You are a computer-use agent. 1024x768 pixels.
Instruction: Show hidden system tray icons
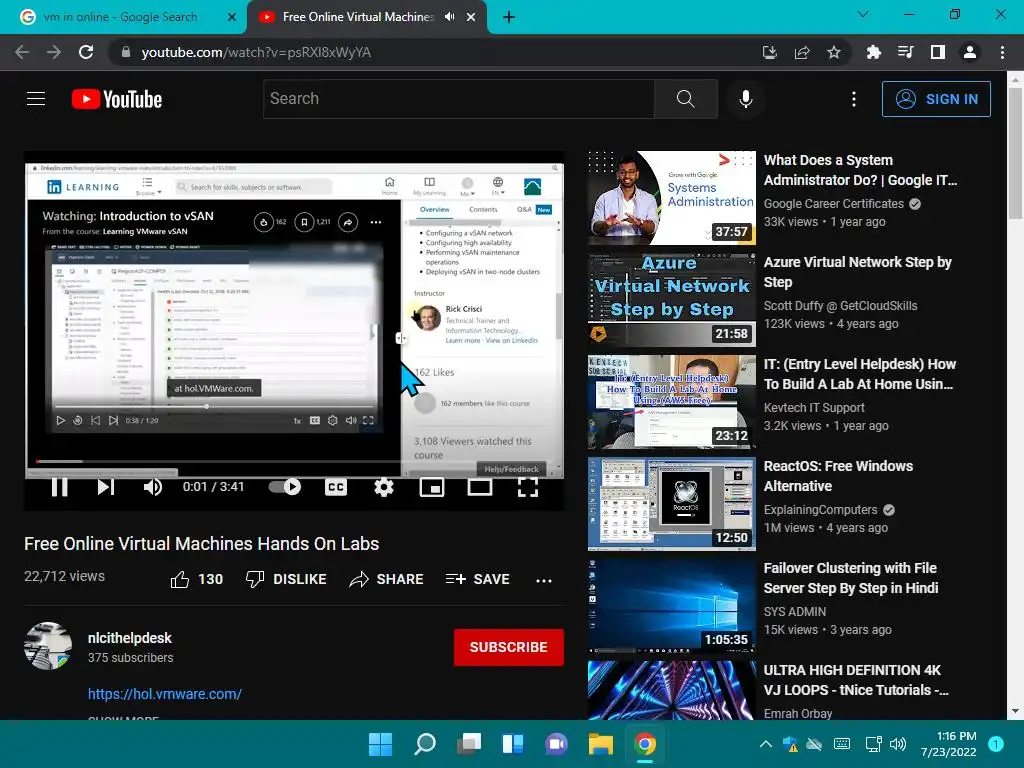click(766, 744)
